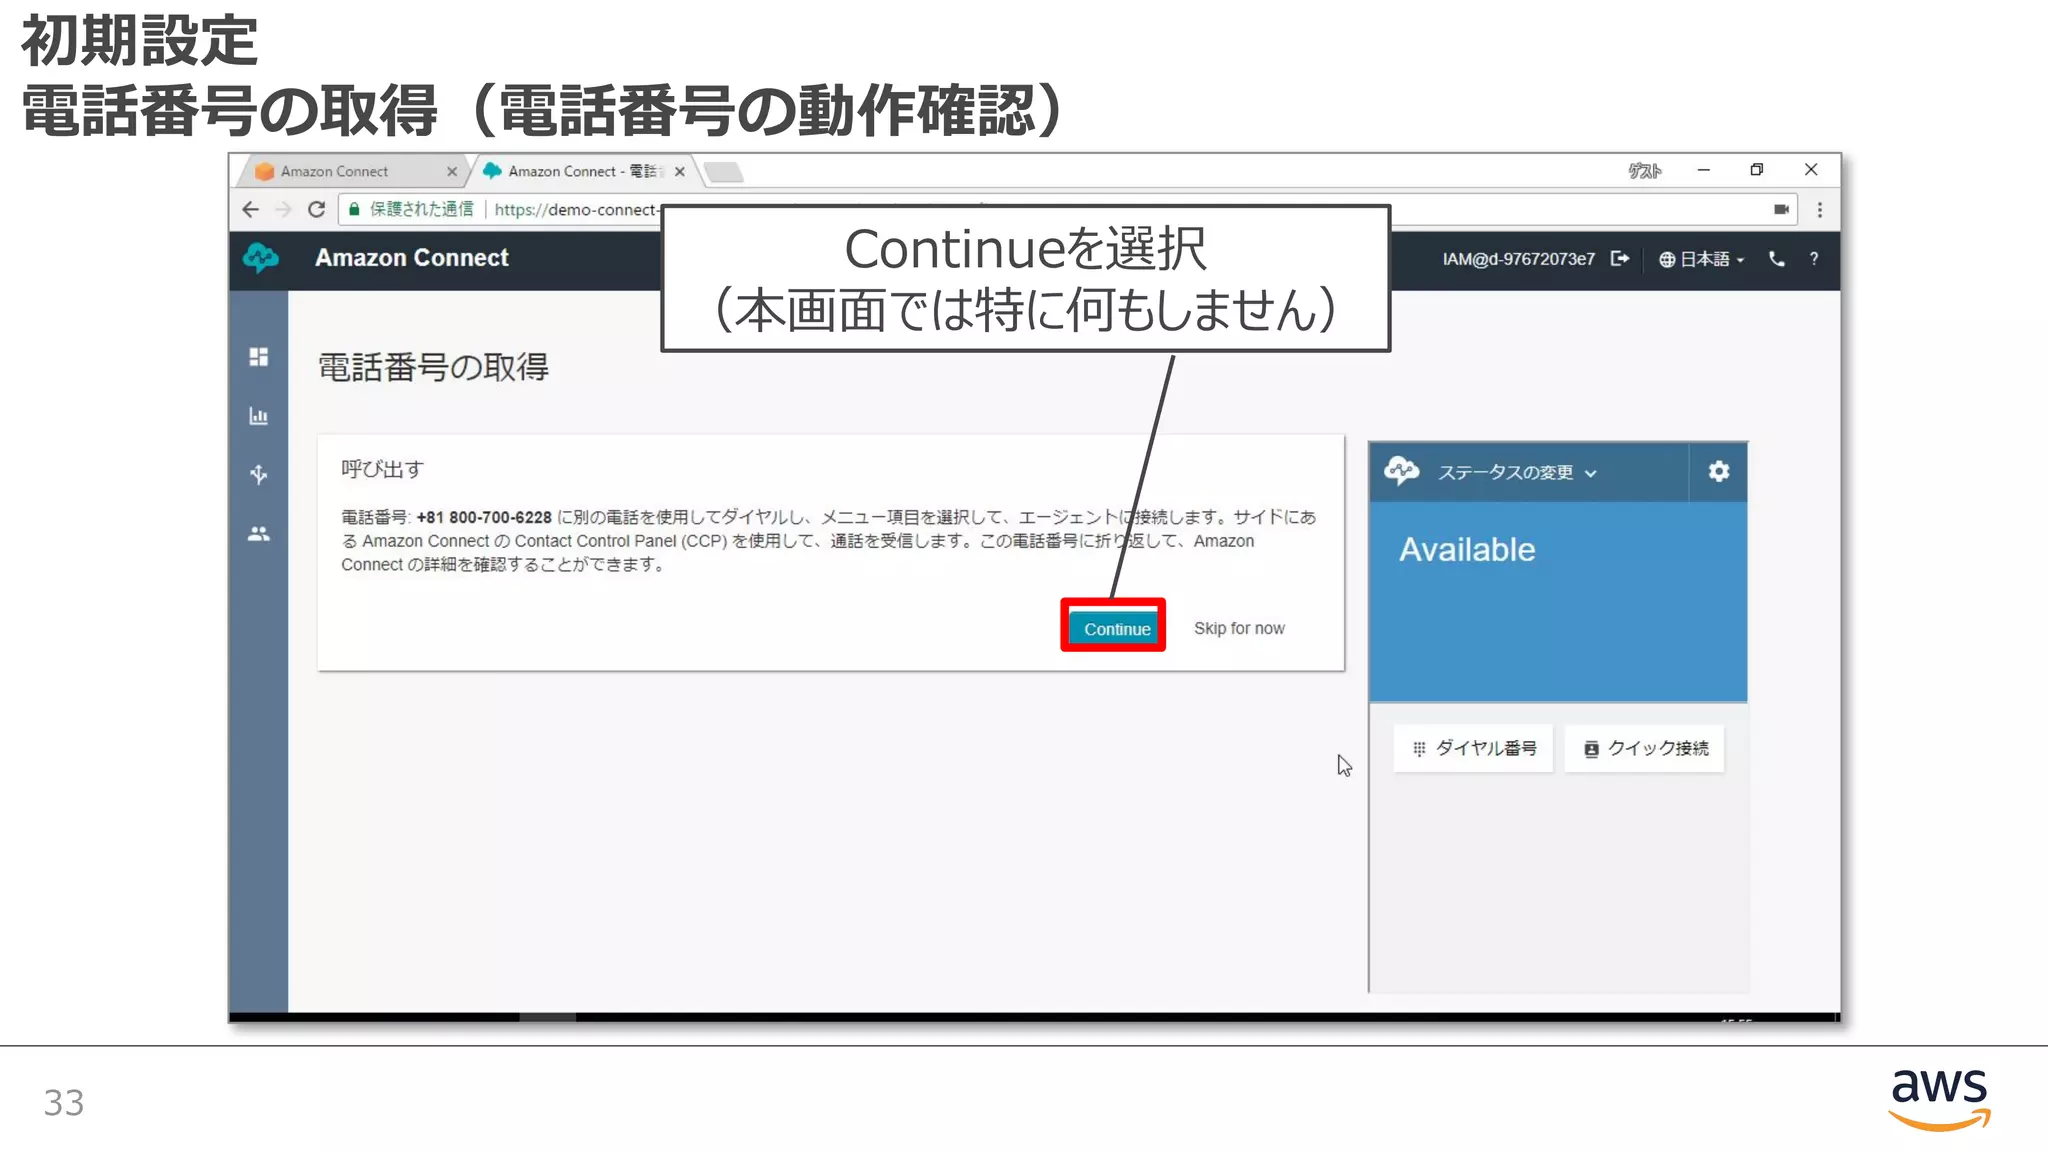Click the Continue button
Viewport: 2048px width, 1152px height.
pos(1116,629)
